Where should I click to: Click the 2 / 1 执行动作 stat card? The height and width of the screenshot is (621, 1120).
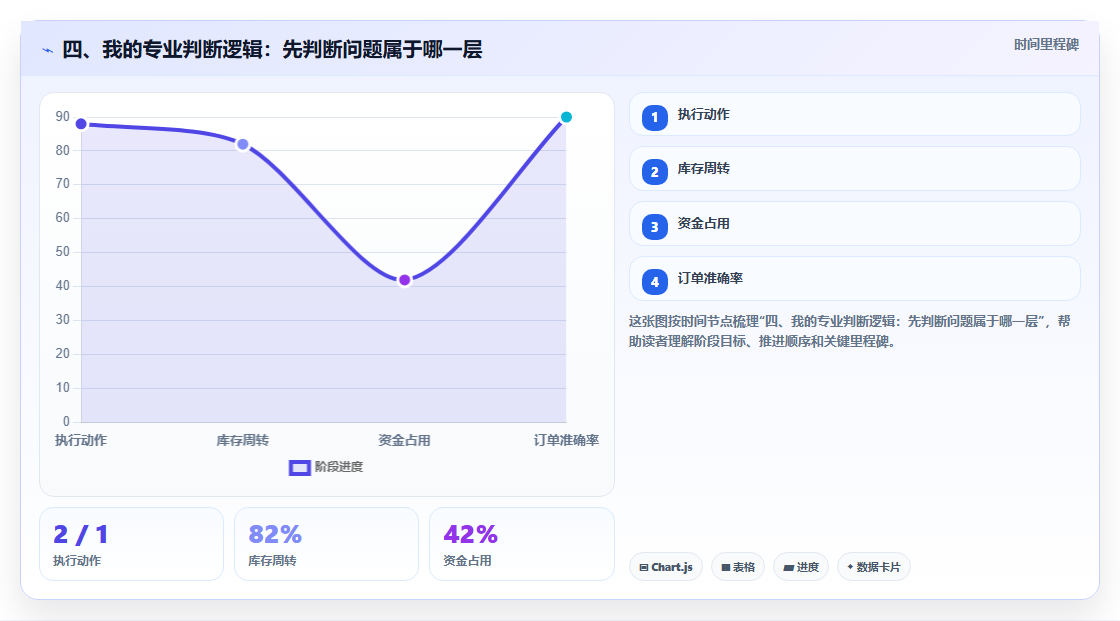click(131, 544)
